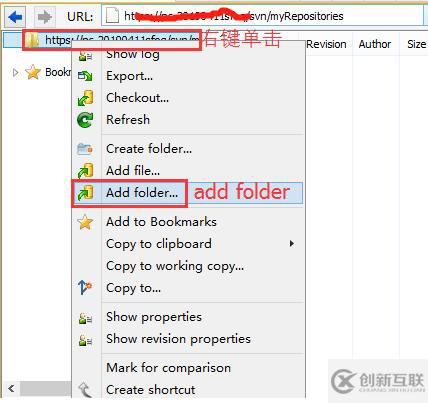Click the Create folder icon
This screenshot has height=403, width=428.
85,149
